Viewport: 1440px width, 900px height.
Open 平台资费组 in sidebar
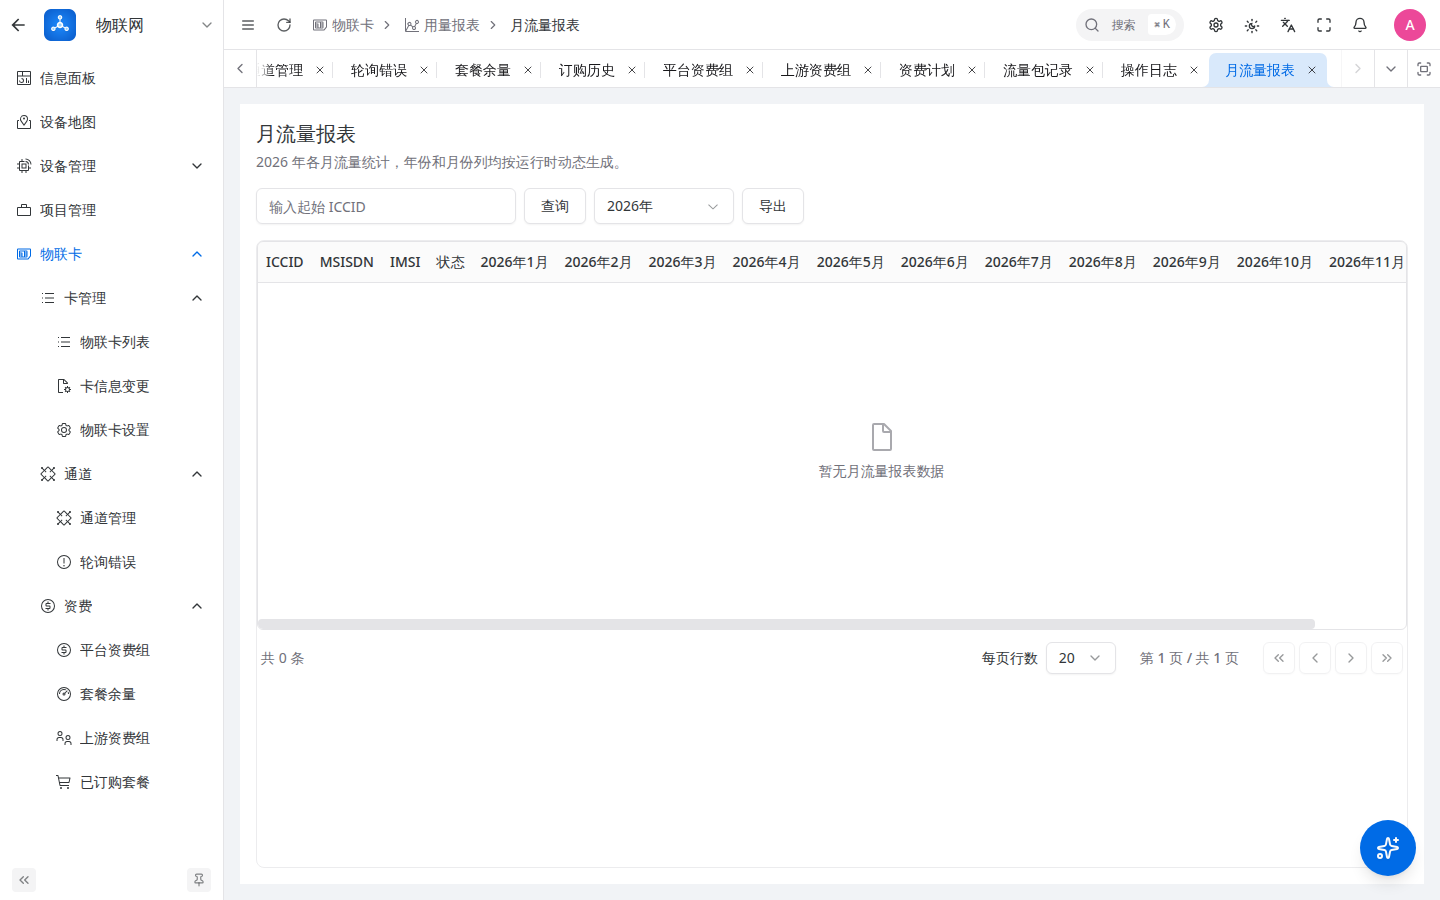pyautogui.click(x=111, y=650)
